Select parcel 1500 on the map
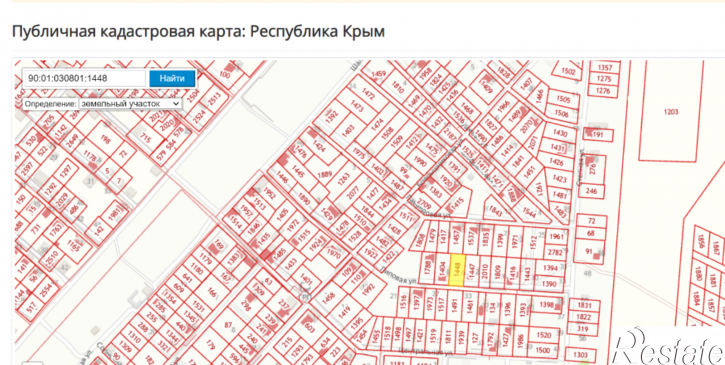The image size is (725, 365). tap(544, 350)
